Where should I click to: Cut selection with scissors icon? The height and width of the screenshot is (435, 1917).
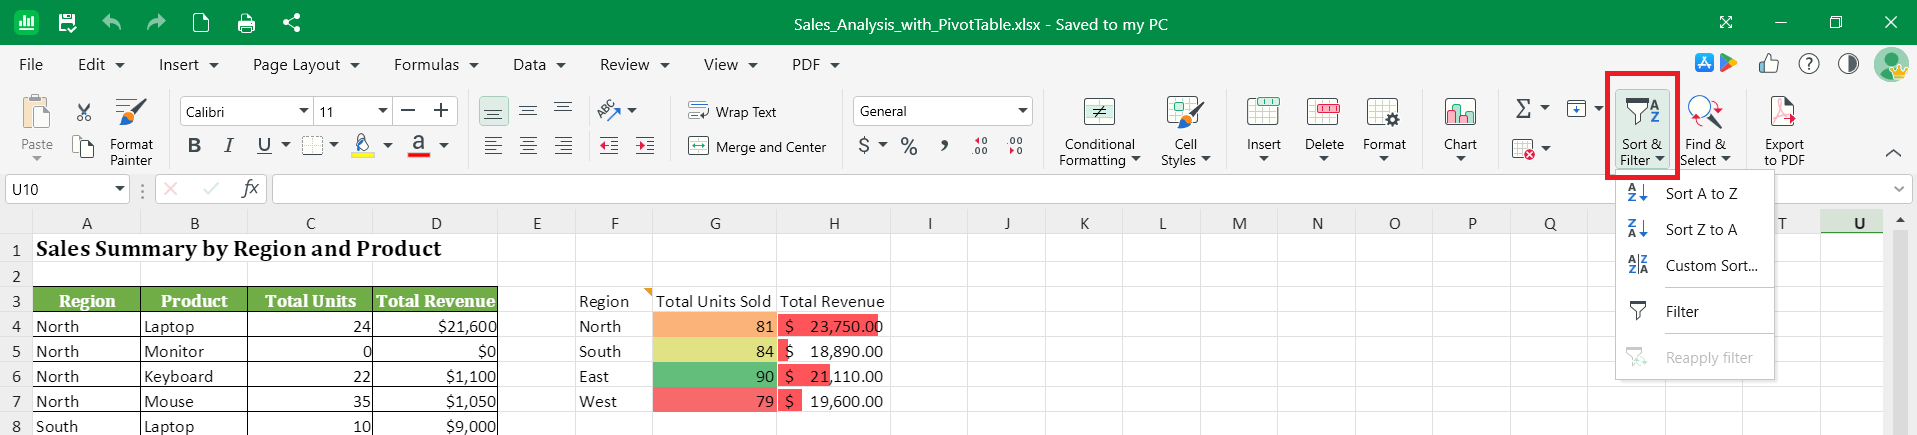pyautogui.click(x=84, y=112)
